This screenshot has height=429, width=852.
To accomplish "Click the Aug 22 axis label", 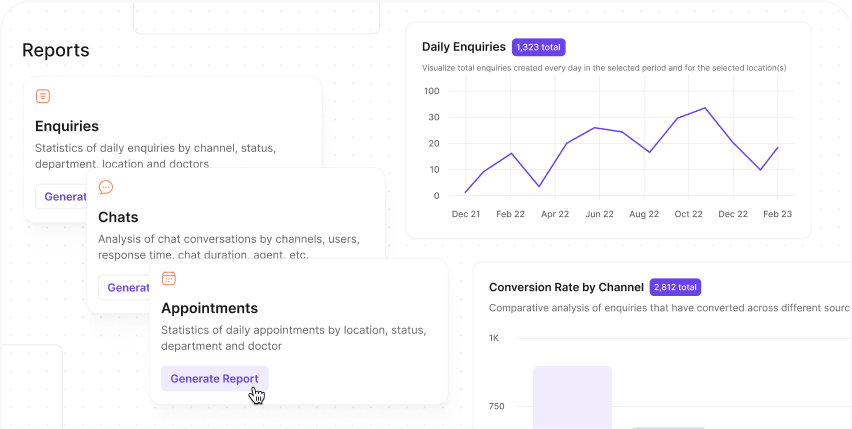I will [644, 214].
